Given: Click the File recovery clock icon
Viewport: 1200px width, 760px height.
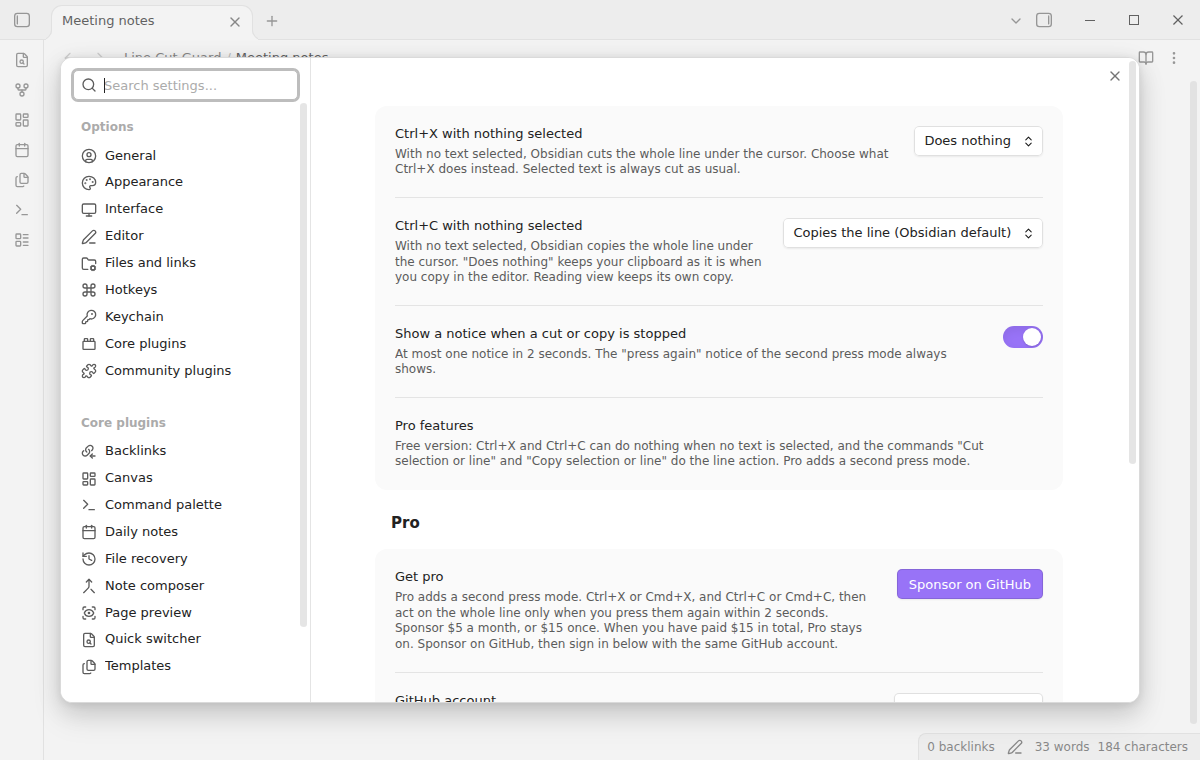Looking at the screenshot, I should tap(89, 559).
